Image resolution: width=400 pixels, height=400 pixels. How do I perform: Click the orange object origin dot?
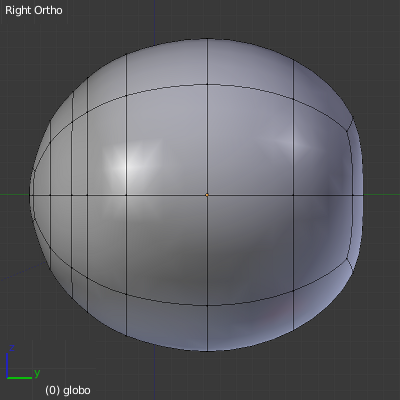(x=207, y=195)
